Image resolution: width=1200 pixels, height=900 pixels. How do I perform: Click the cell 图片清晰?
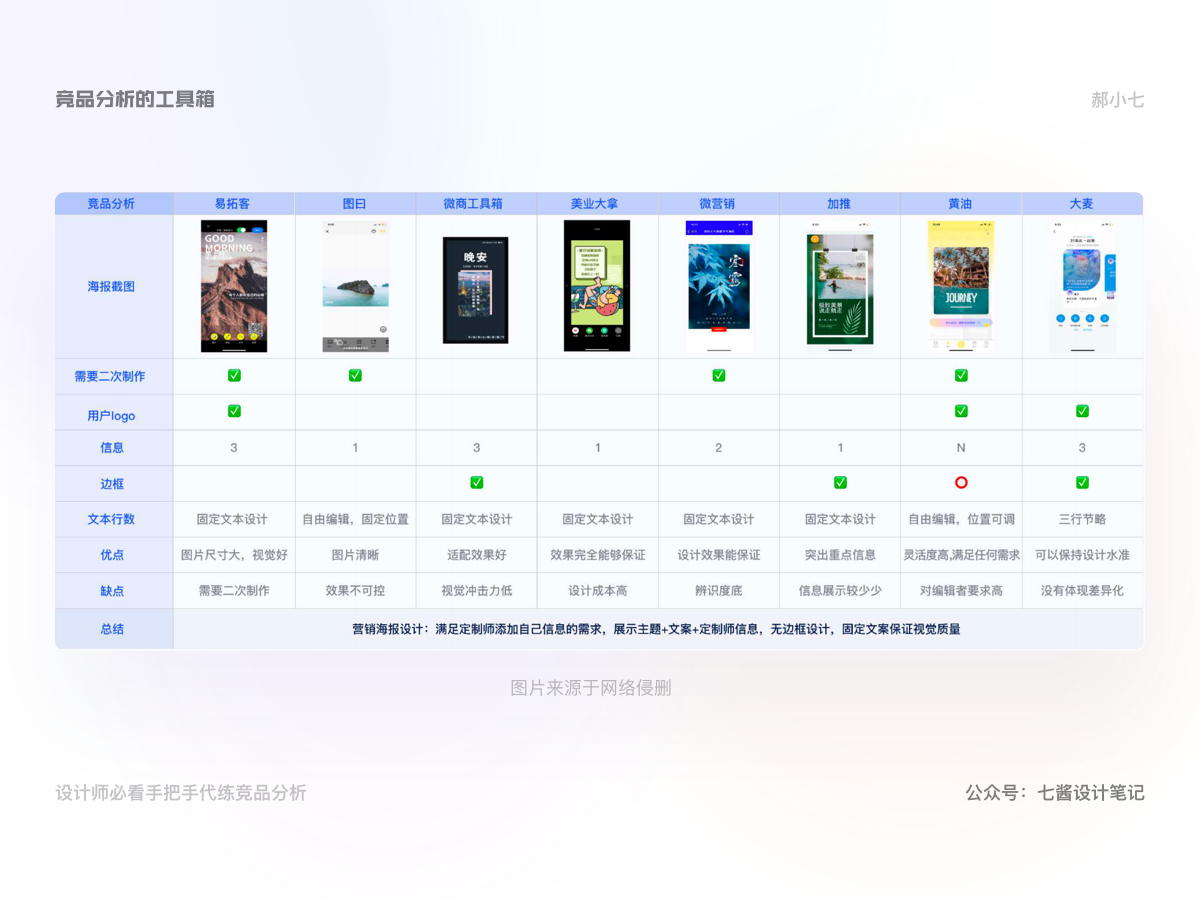(355, 555)
